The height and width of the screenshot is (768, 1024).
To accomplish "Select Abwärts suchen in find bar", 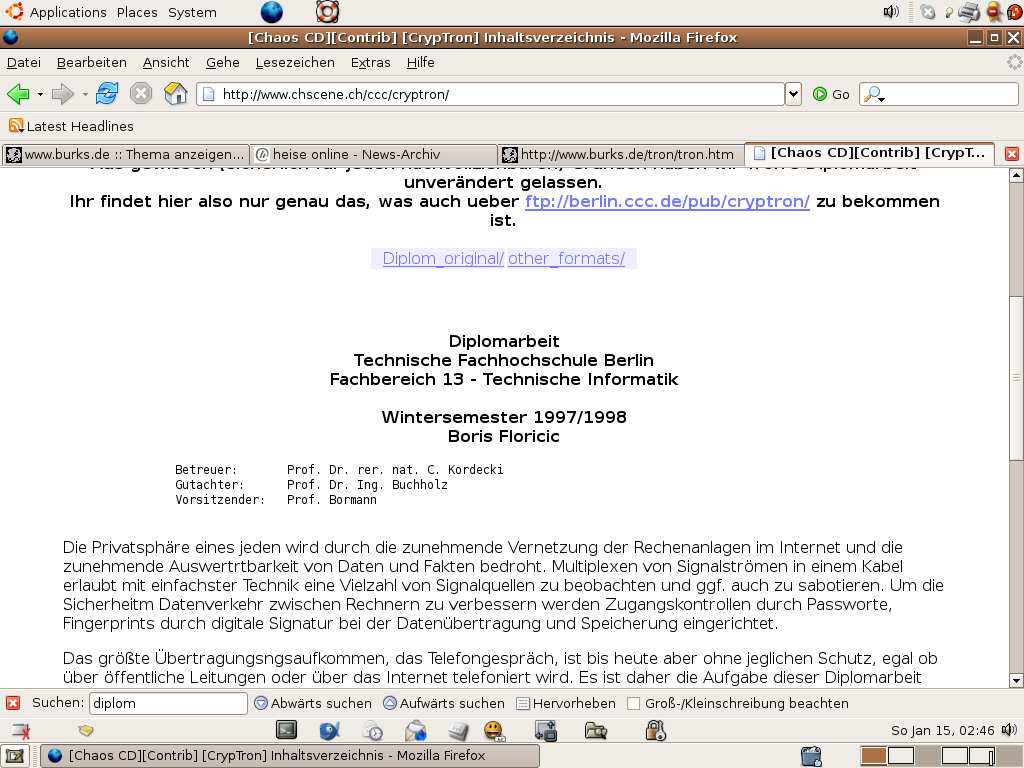I will (x=313, y=703).
